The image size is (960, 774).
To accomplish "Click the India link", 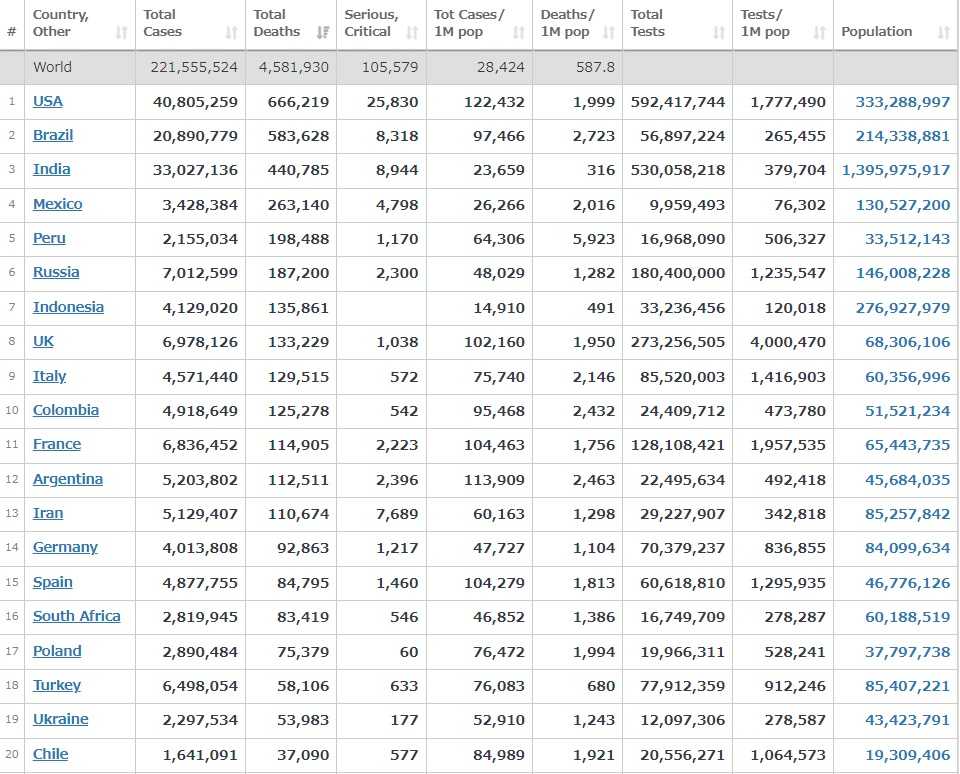I will [51, 169].
